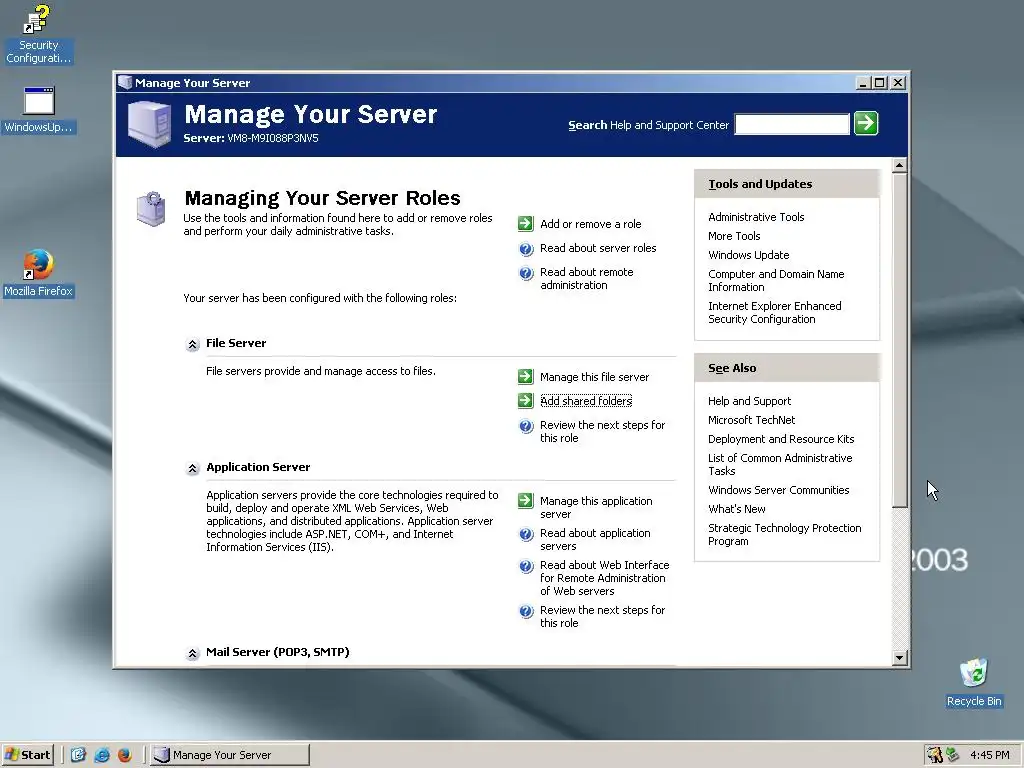Open Read about Web Interface for Remote Administration

click(x=604, y=578)
